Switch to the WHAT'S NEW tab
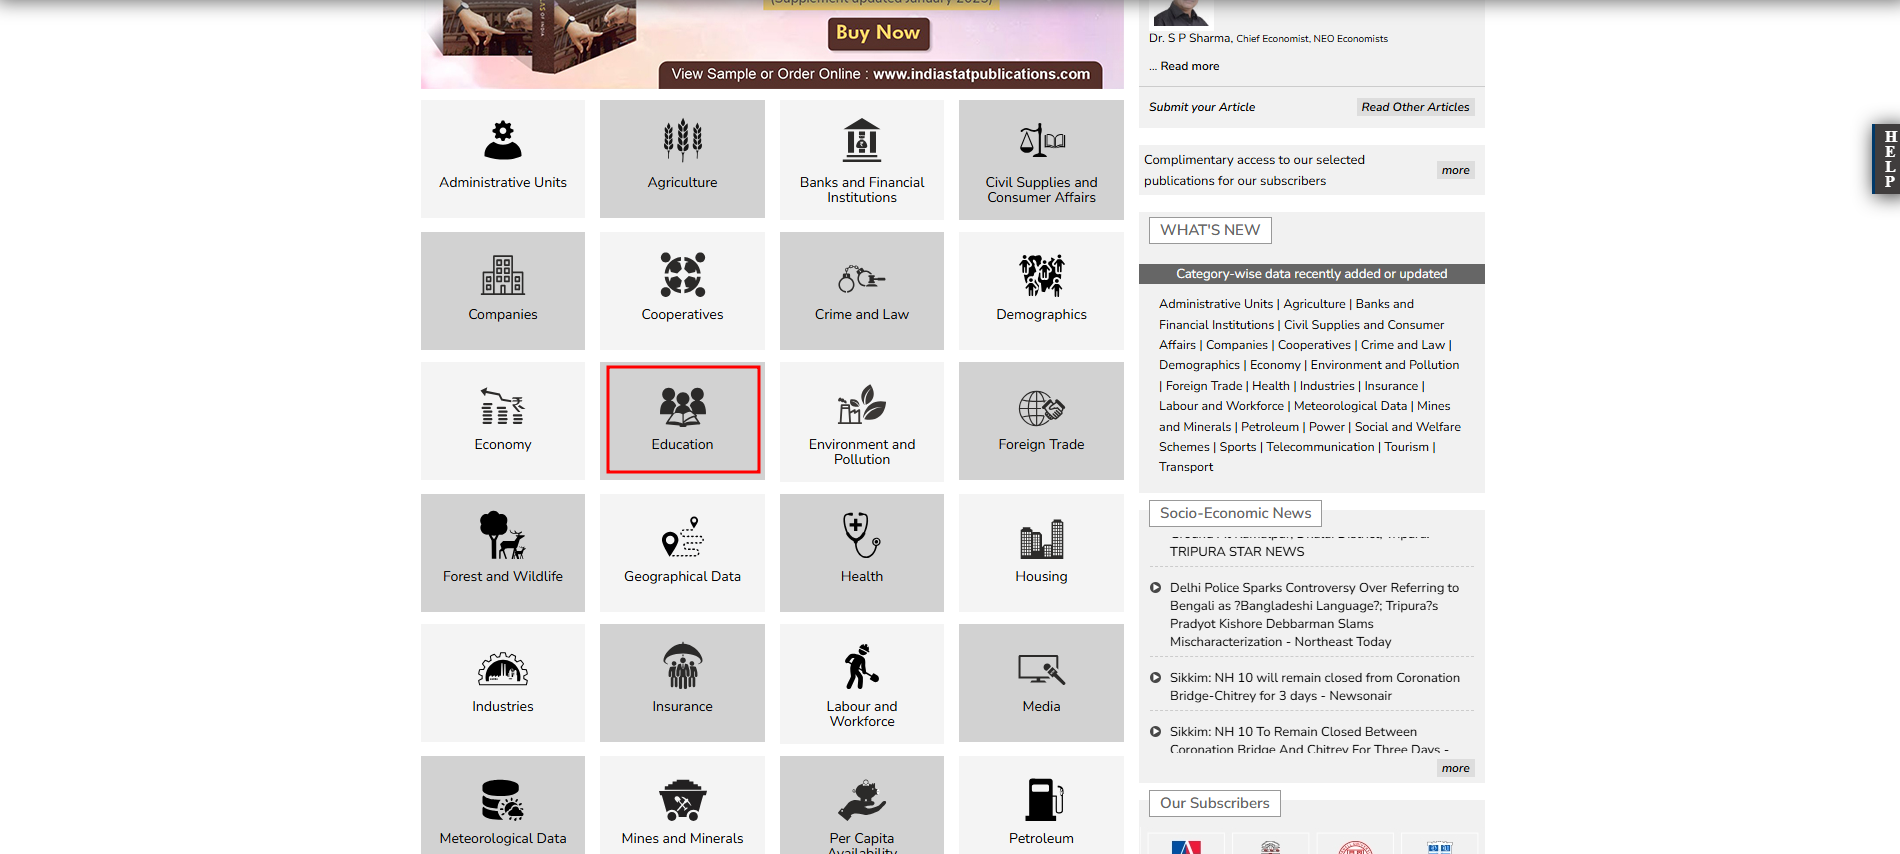This screenshot has height=854, width=1900. tap(1210, 230)
